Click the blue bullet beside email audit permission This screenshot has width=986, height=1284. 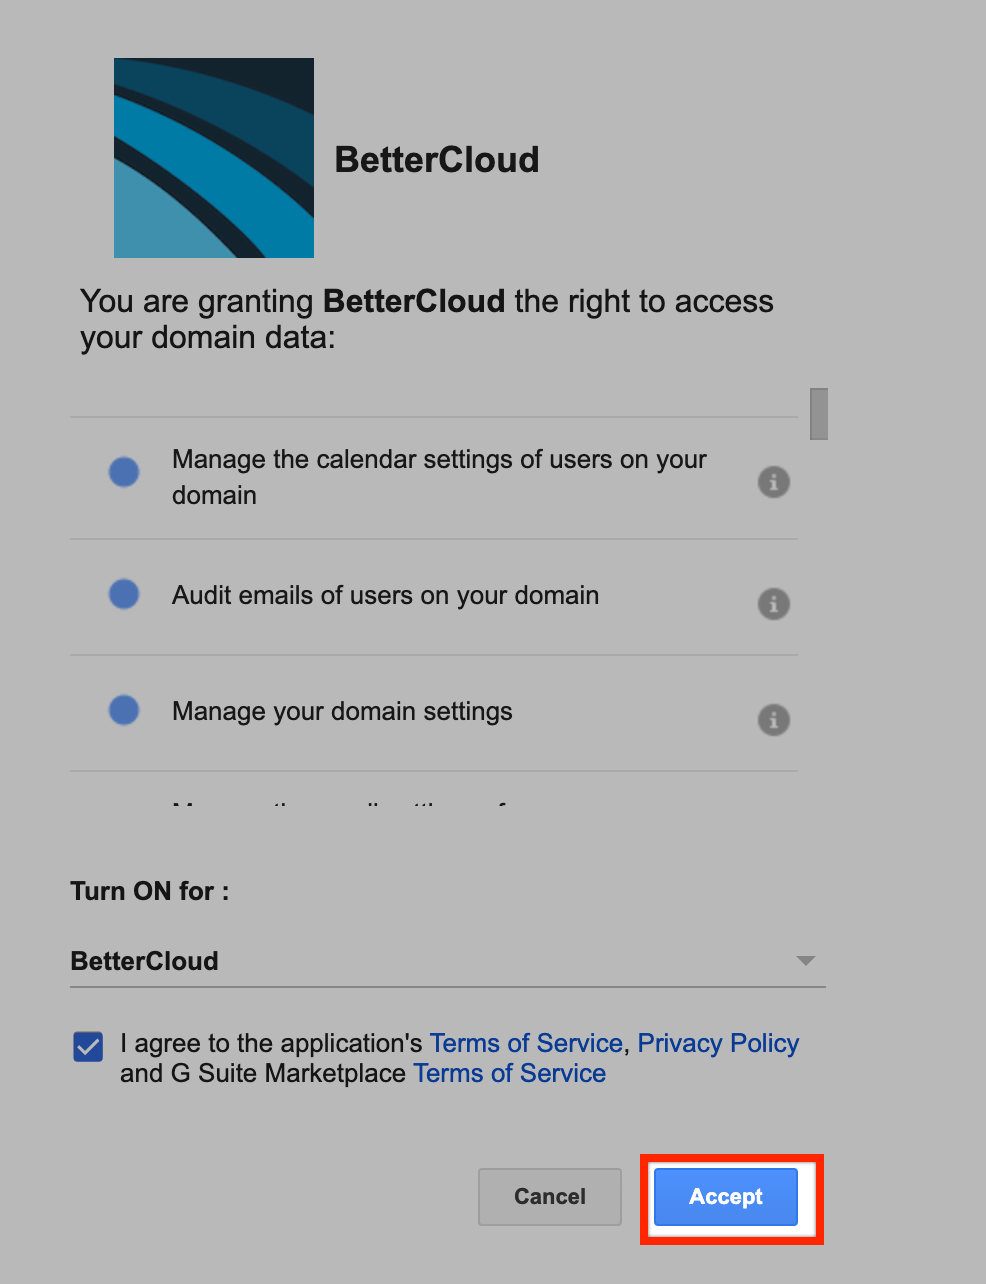tap(123, 593)
